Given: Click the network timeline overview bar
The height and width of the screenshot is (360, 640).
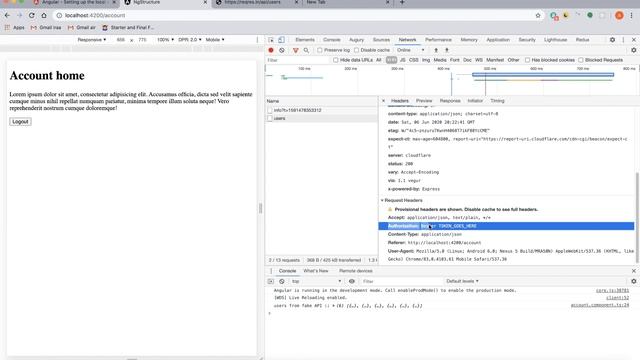Looking at the screenshot, I should tap(543, 75).
